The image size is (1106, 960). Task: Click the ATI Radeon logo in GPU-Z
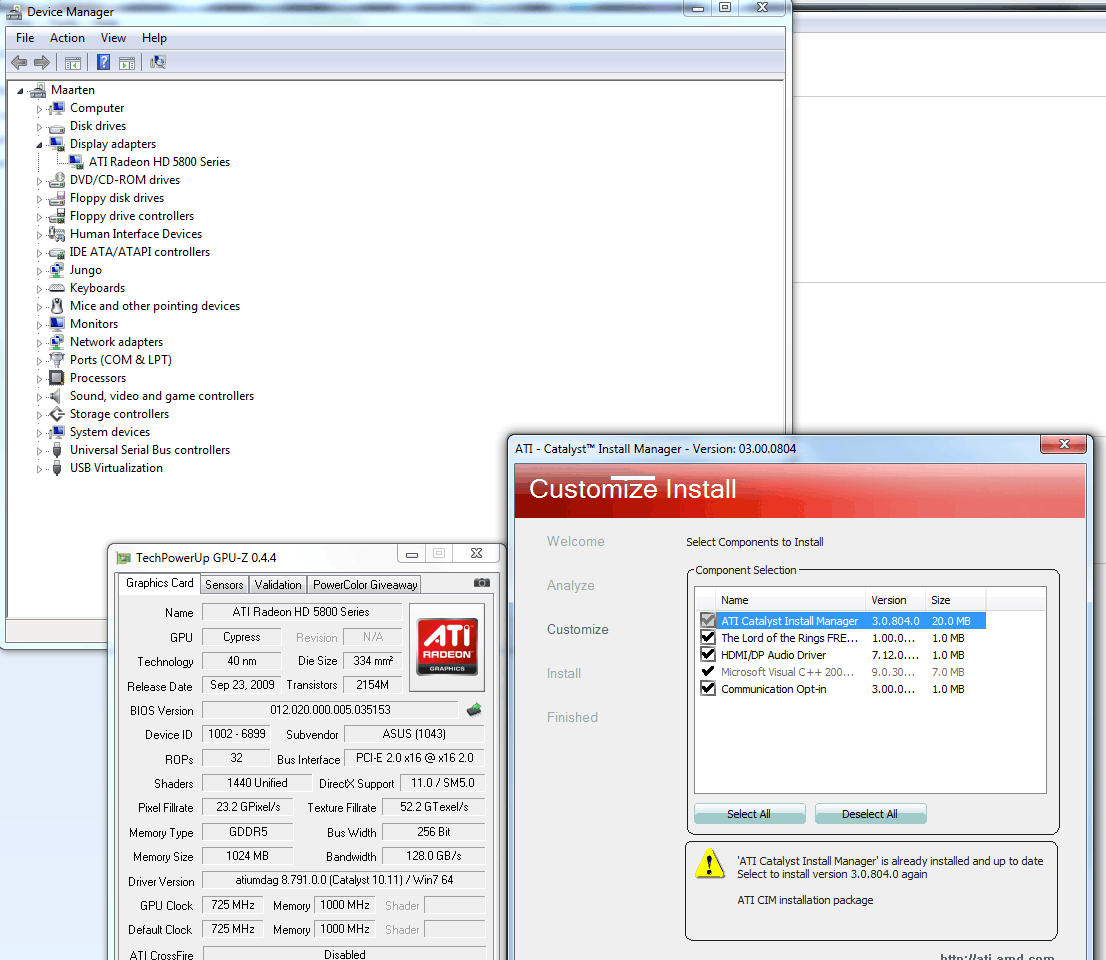[447, 646]
